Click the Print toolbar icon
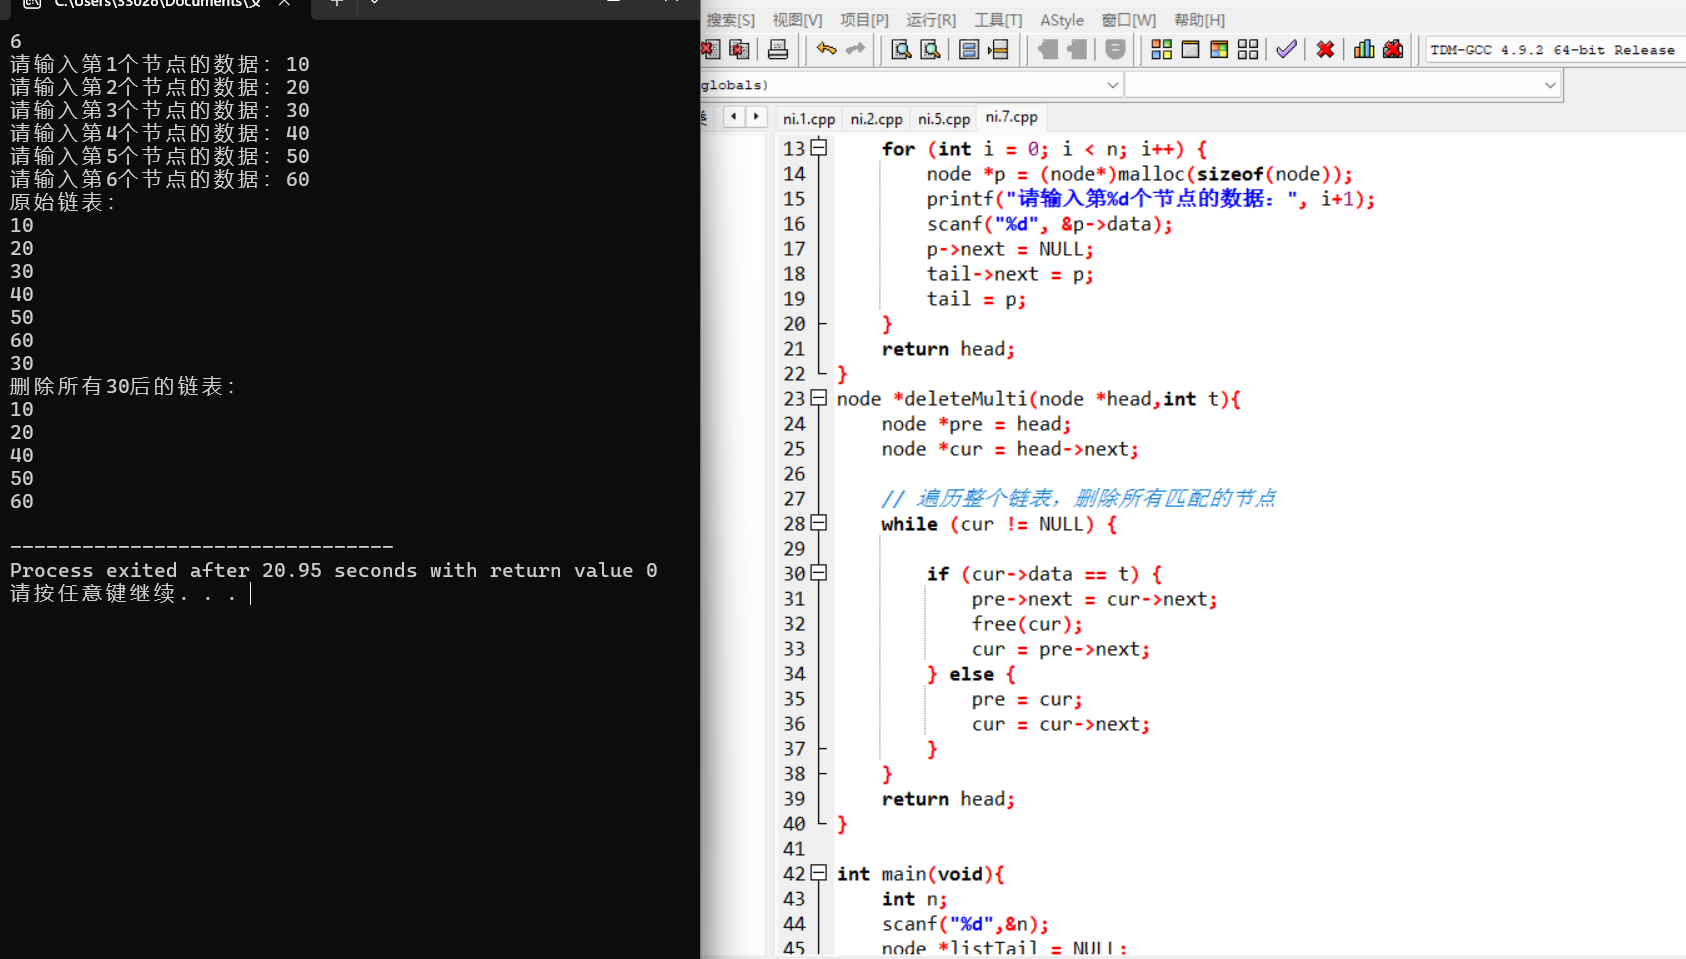The image size is (1686, 959). coord(778,49)
